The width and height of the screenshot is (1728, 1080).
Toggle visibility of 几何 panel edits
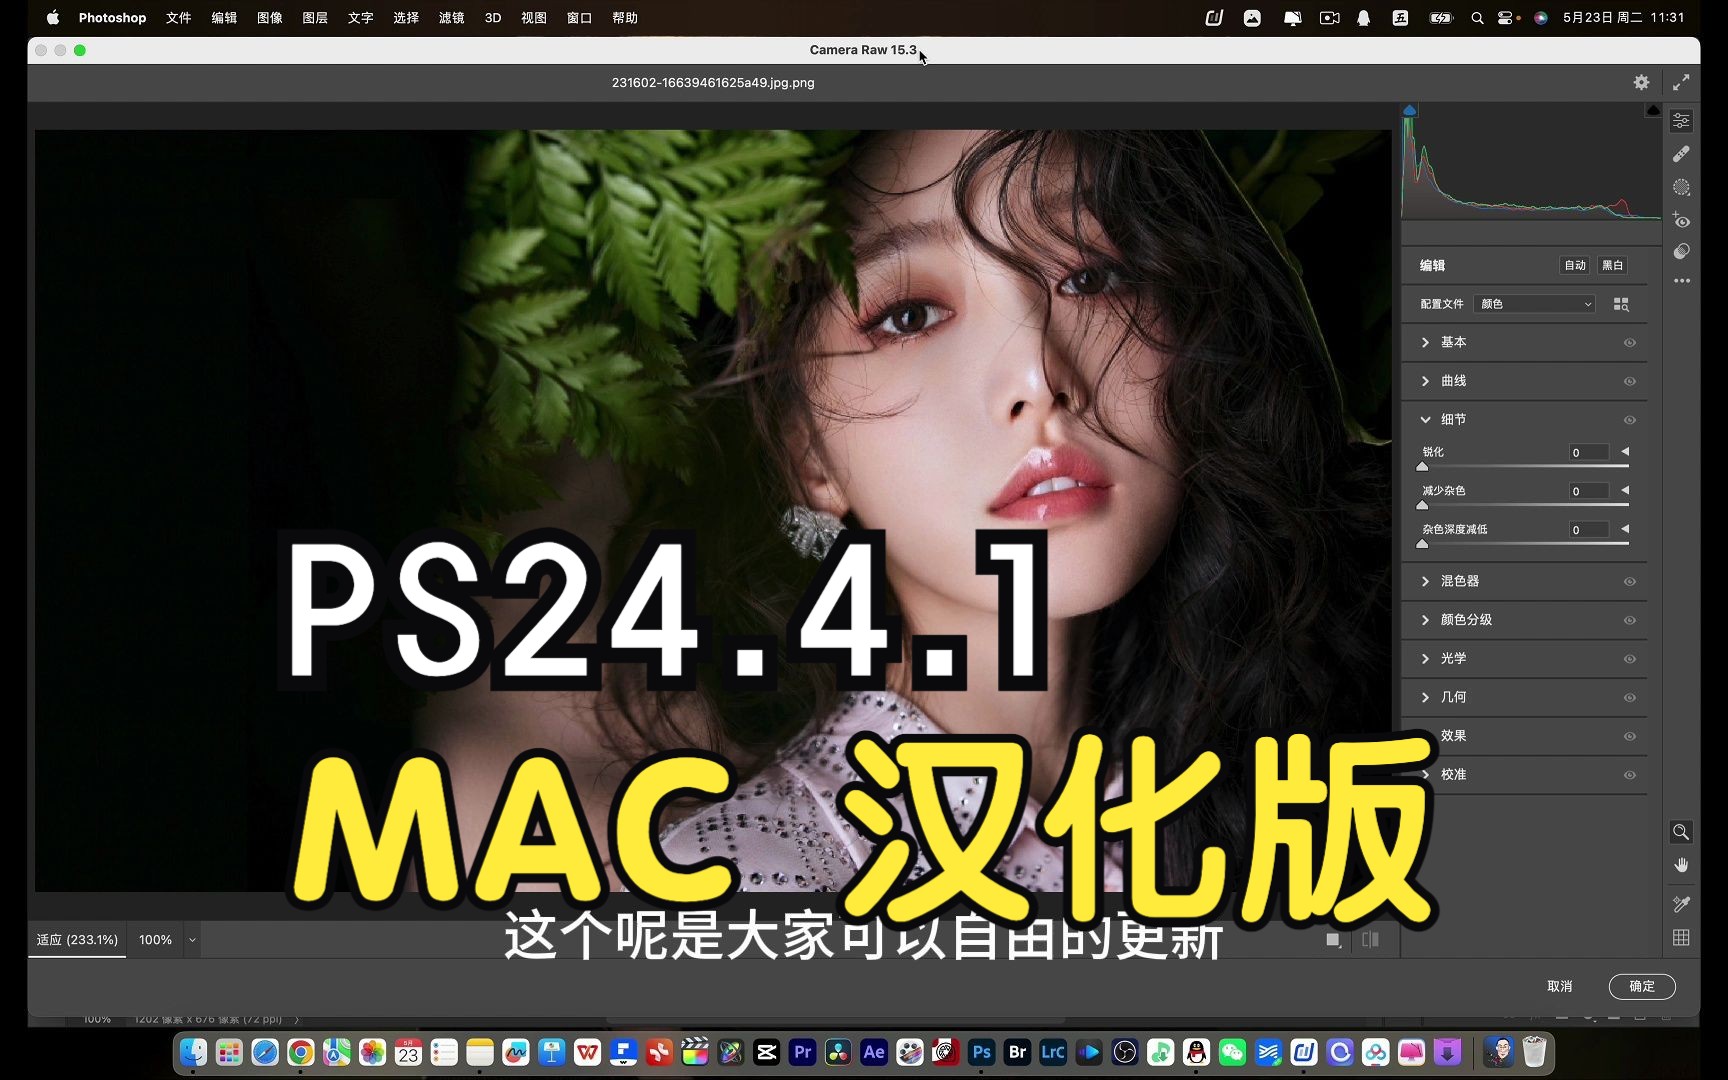(1629, 698)
